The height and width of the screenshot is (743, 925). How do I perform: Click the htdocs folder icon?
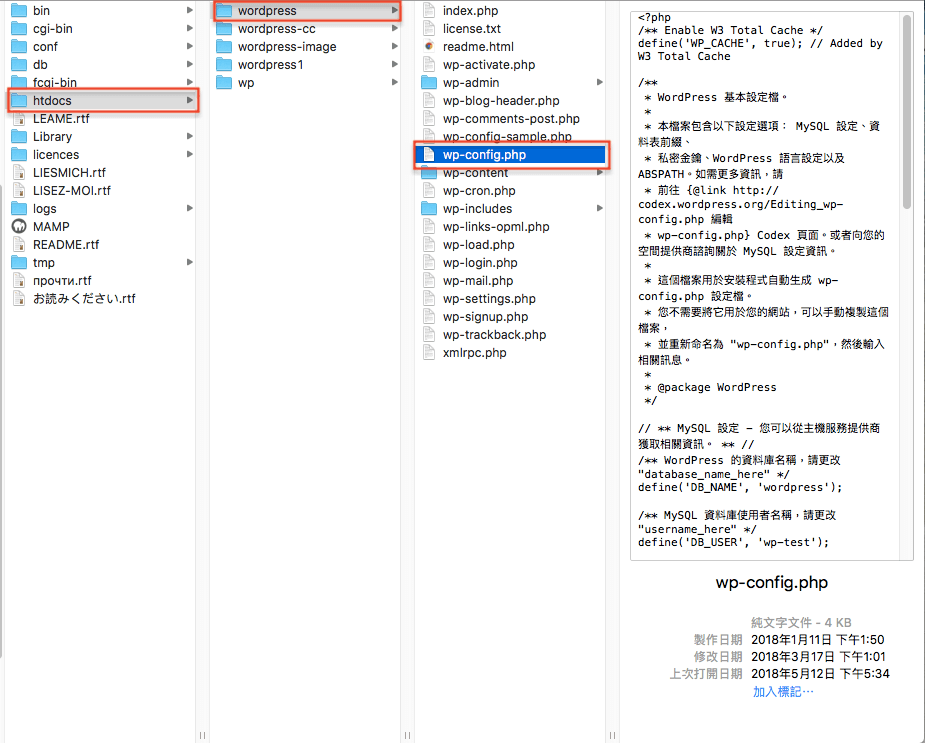tap(19, 100)
